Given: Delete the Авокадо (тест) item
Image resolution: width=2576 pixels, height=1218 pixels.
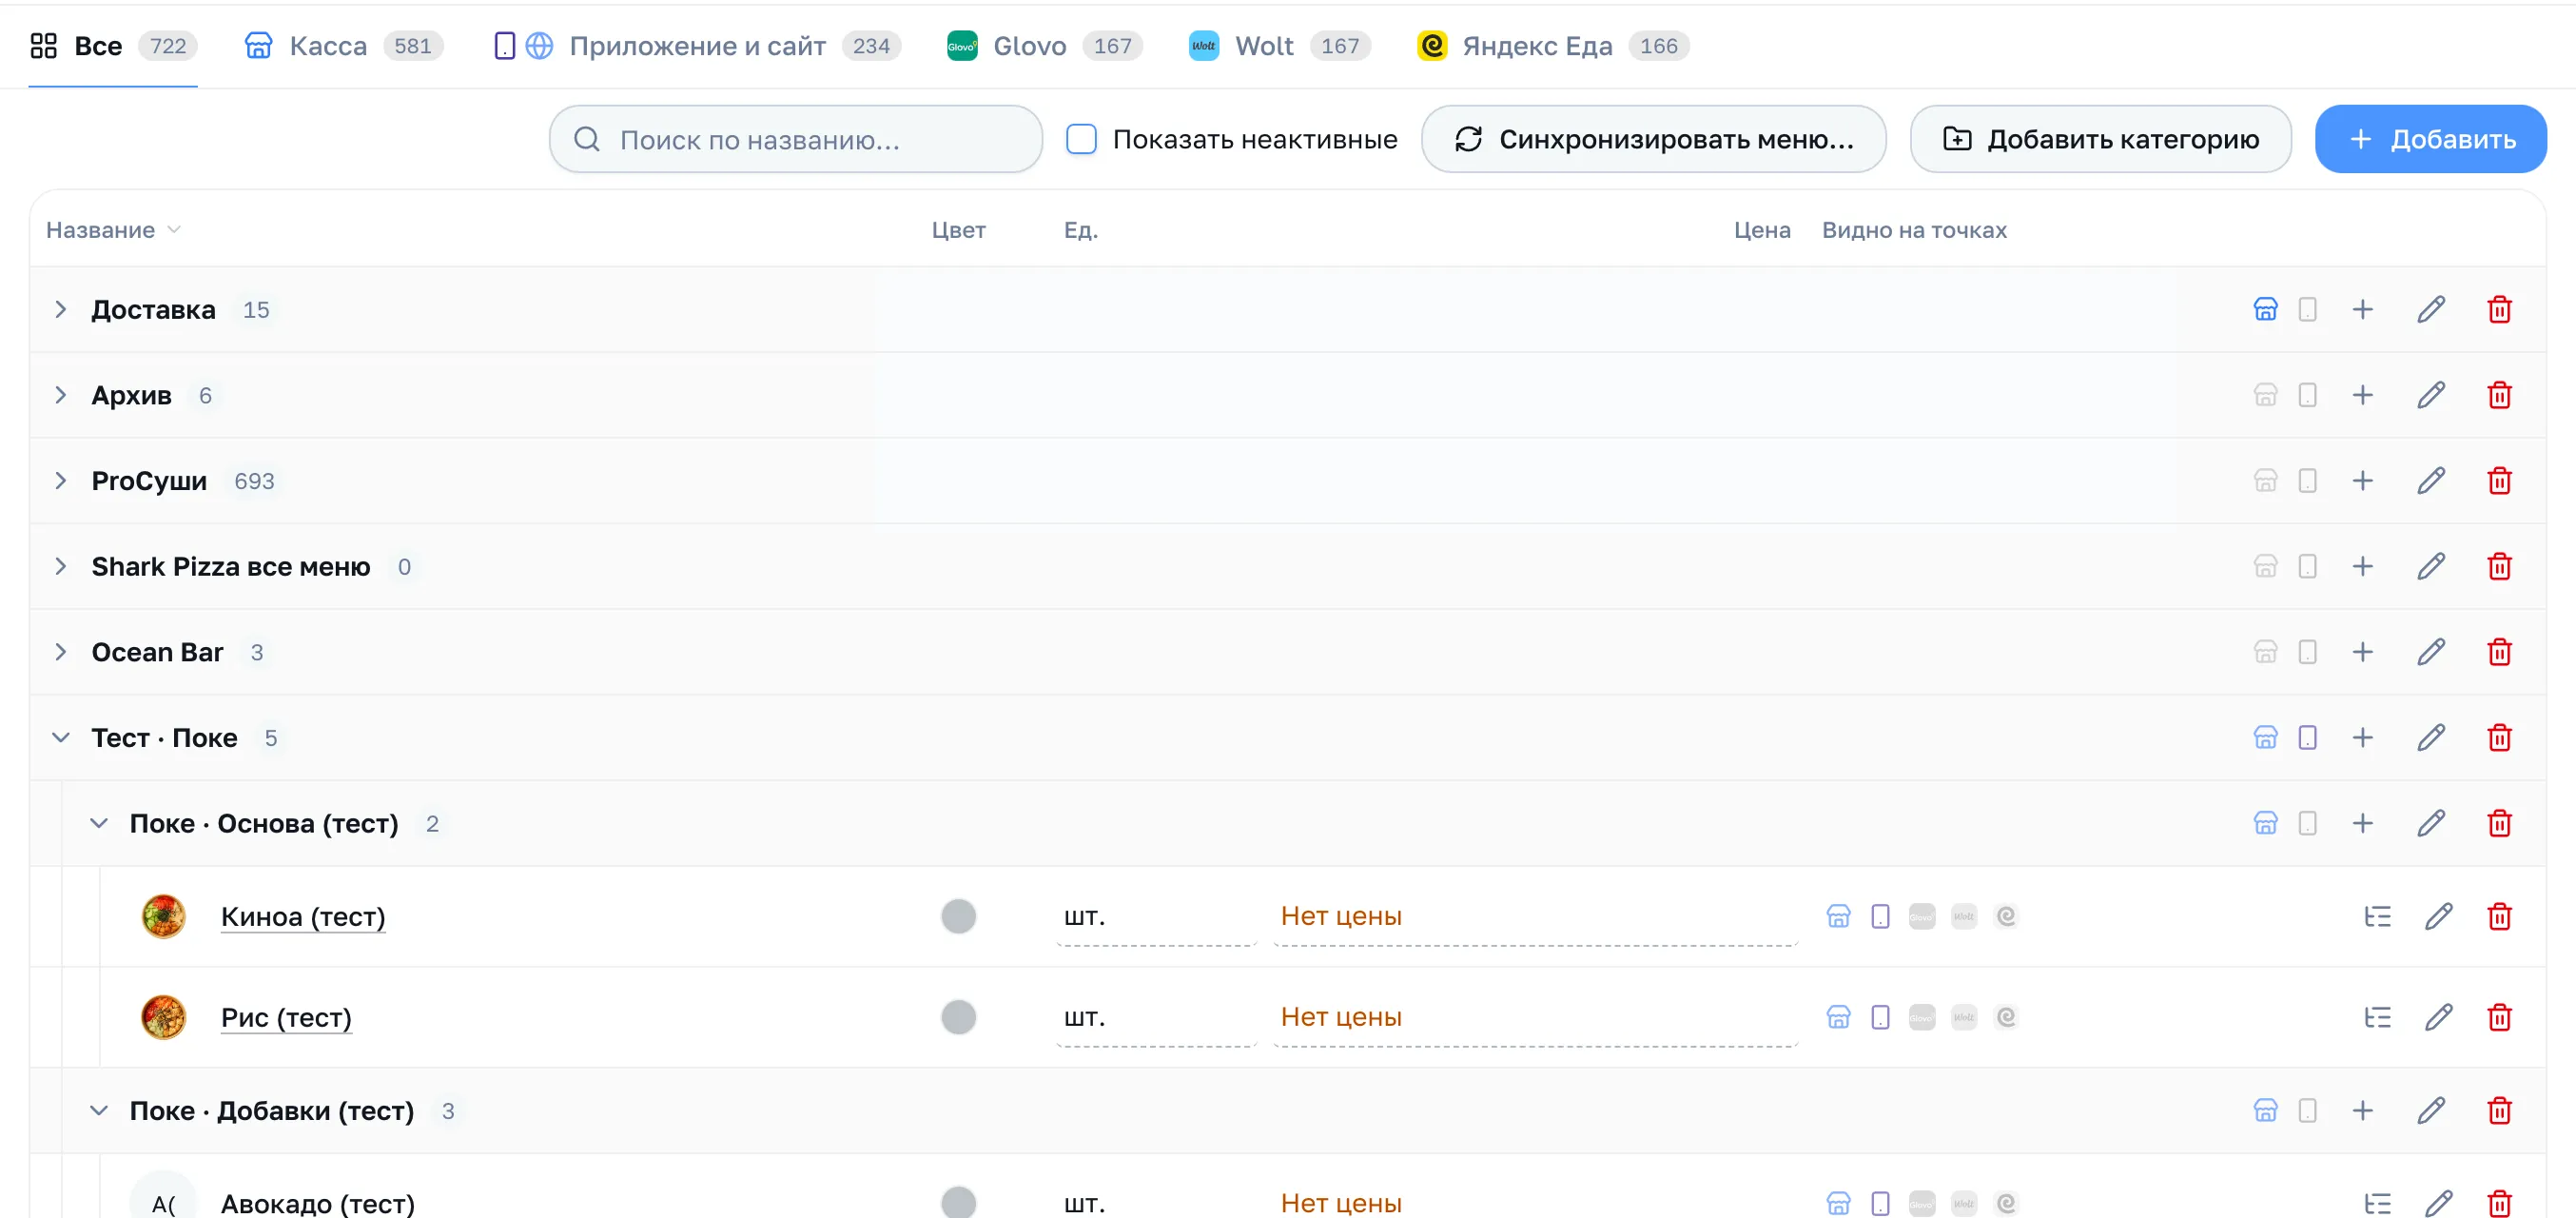Looking at the screenshot, I should tap(2499, 1202).
